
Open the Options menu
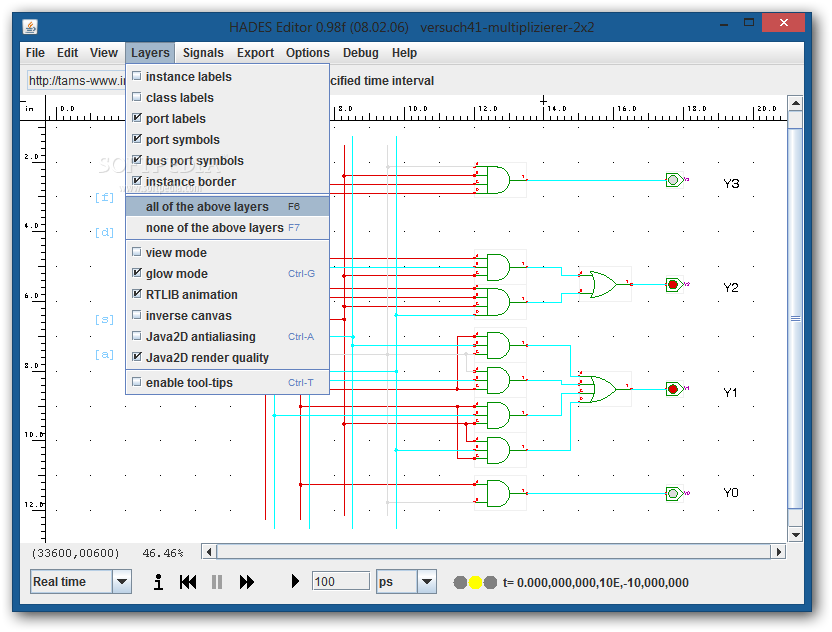(308, 53)
